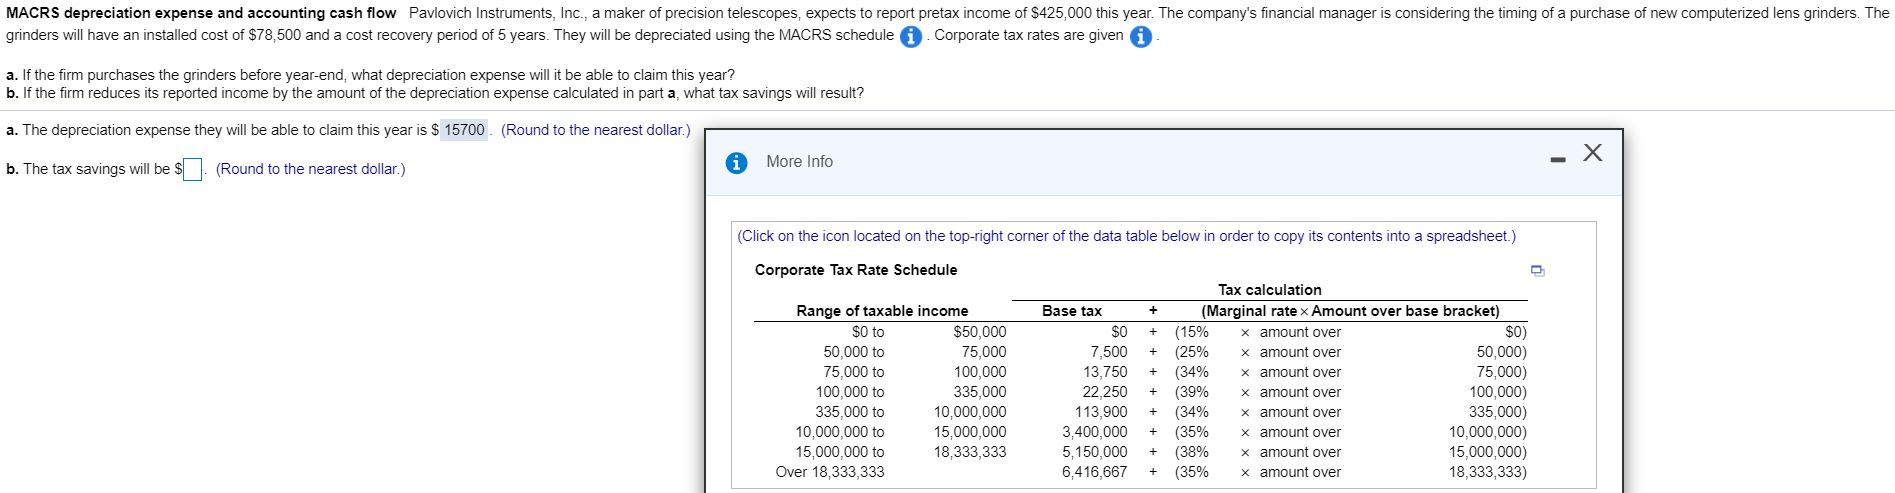This screenshot has height=493, width=1895.
Task: Select the base tax value 113,900
Action: click(1101, 412)
